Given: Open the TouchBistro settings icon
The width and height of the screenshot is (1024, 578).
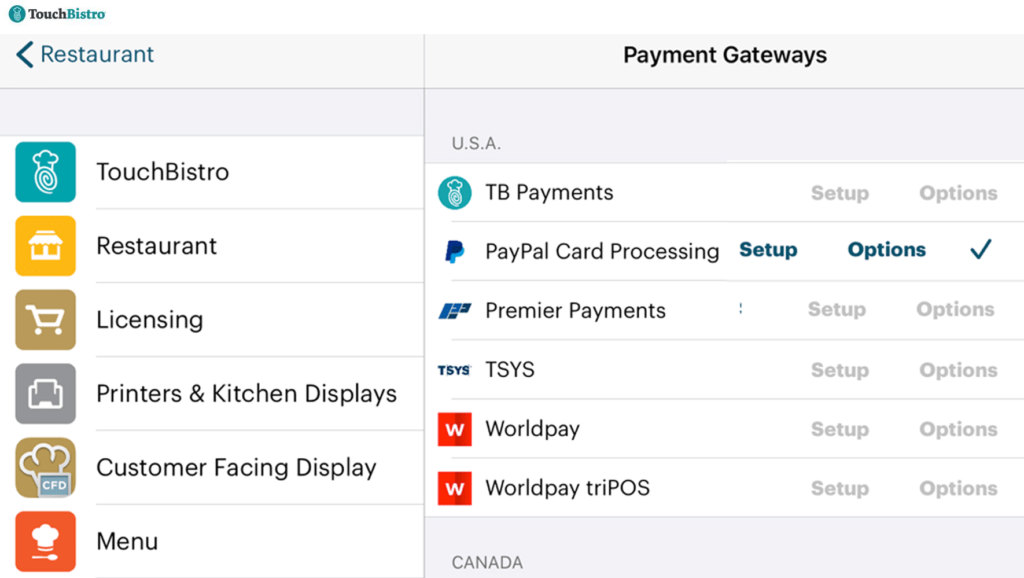Looking at the screenshot, I should (46, 172).
